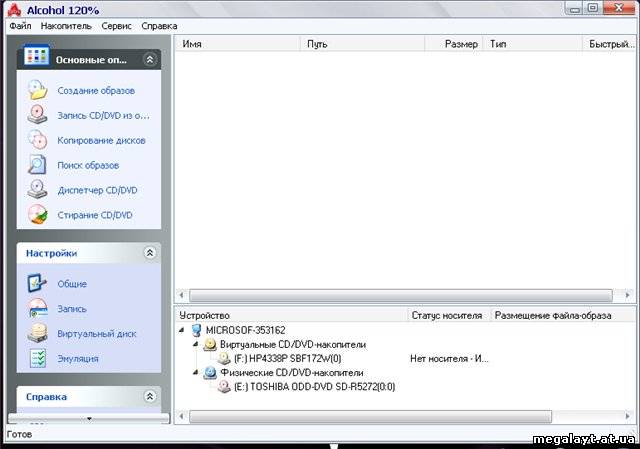Click the device list scroll-left arrow
The image size is (640, 449).
click(182, 416)
